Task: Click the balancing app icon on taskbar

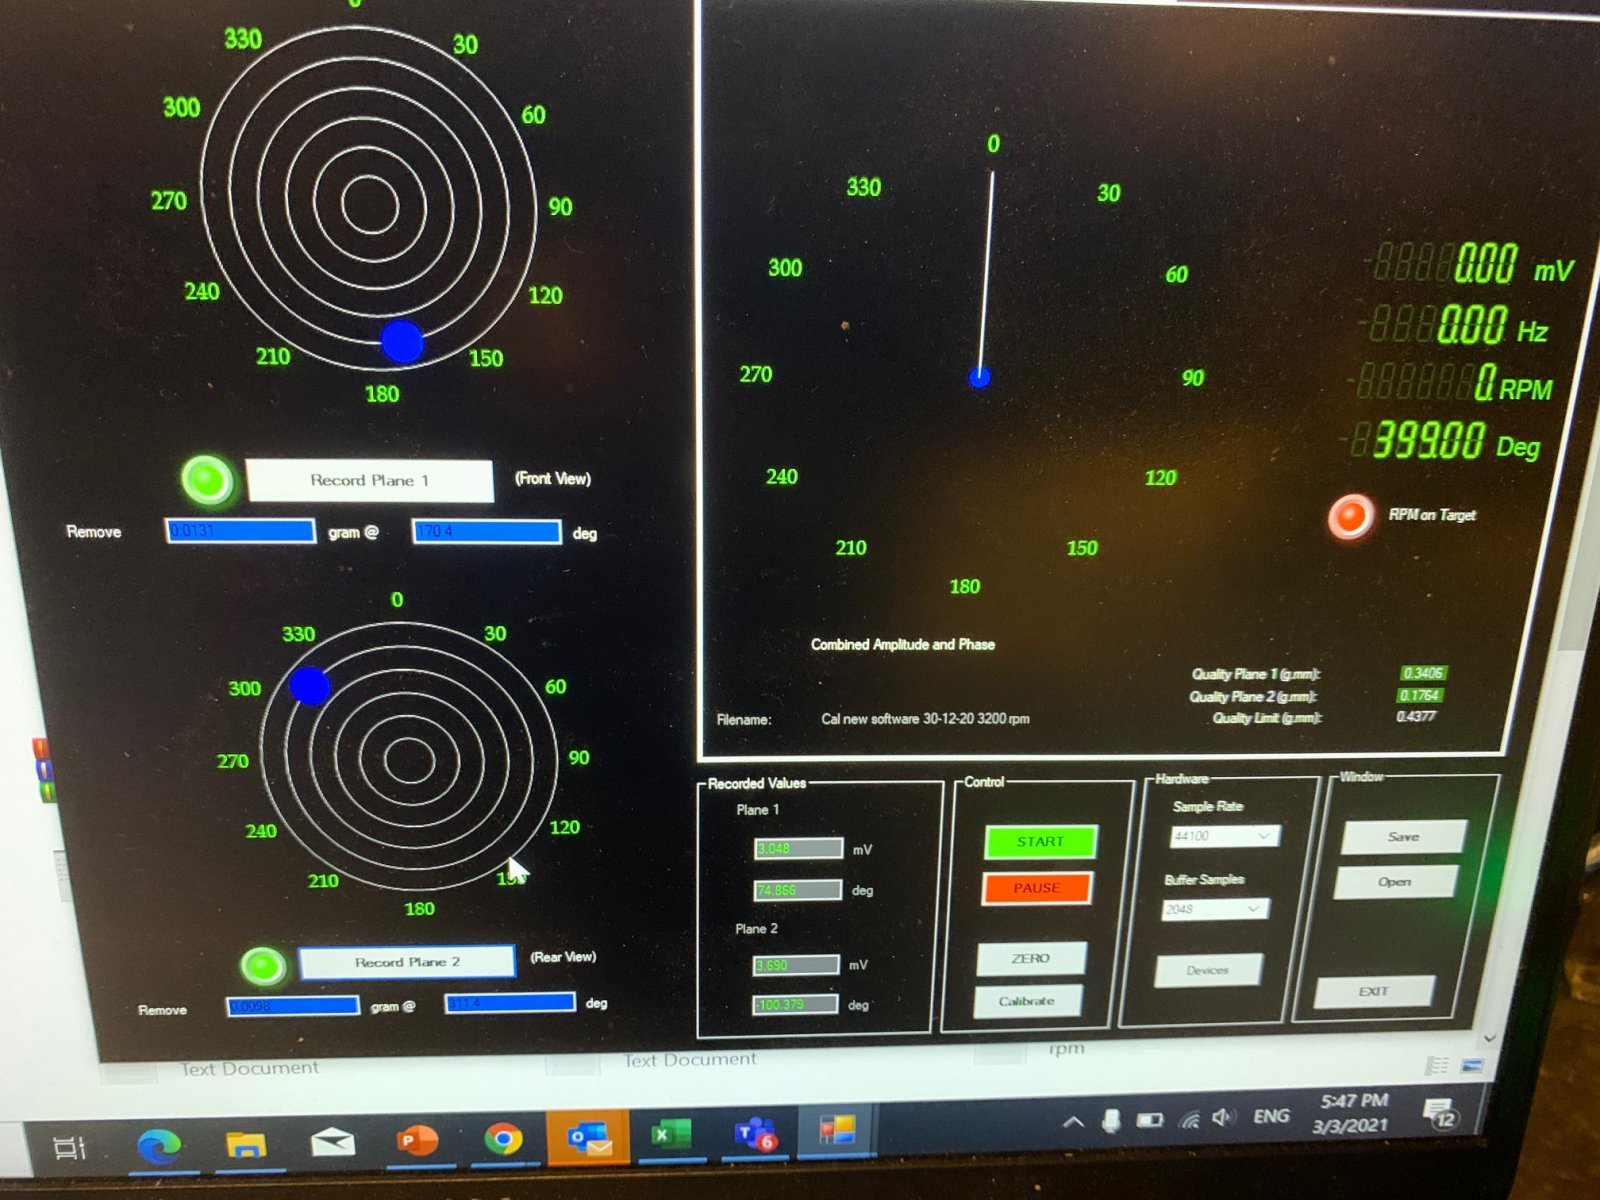Action: [837, 1130]
